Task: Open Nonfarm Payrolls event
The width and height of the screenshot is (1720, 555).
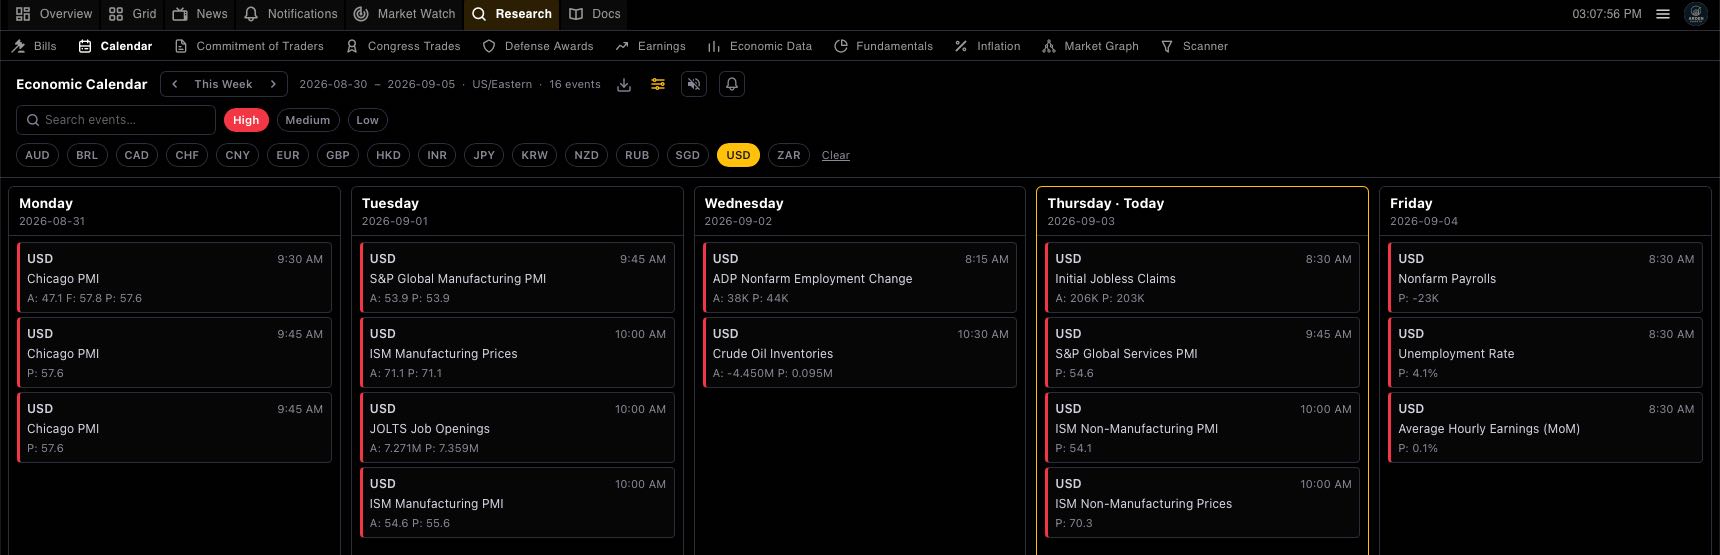Action: click(x=1546, y=278)
